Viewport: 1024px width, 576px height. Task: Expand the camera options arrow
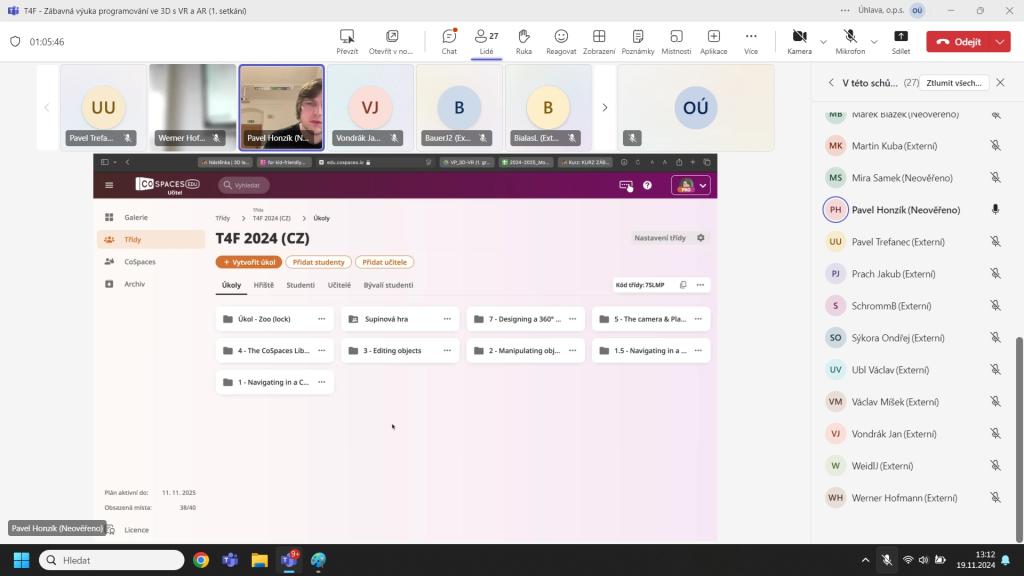coord(823,42)
